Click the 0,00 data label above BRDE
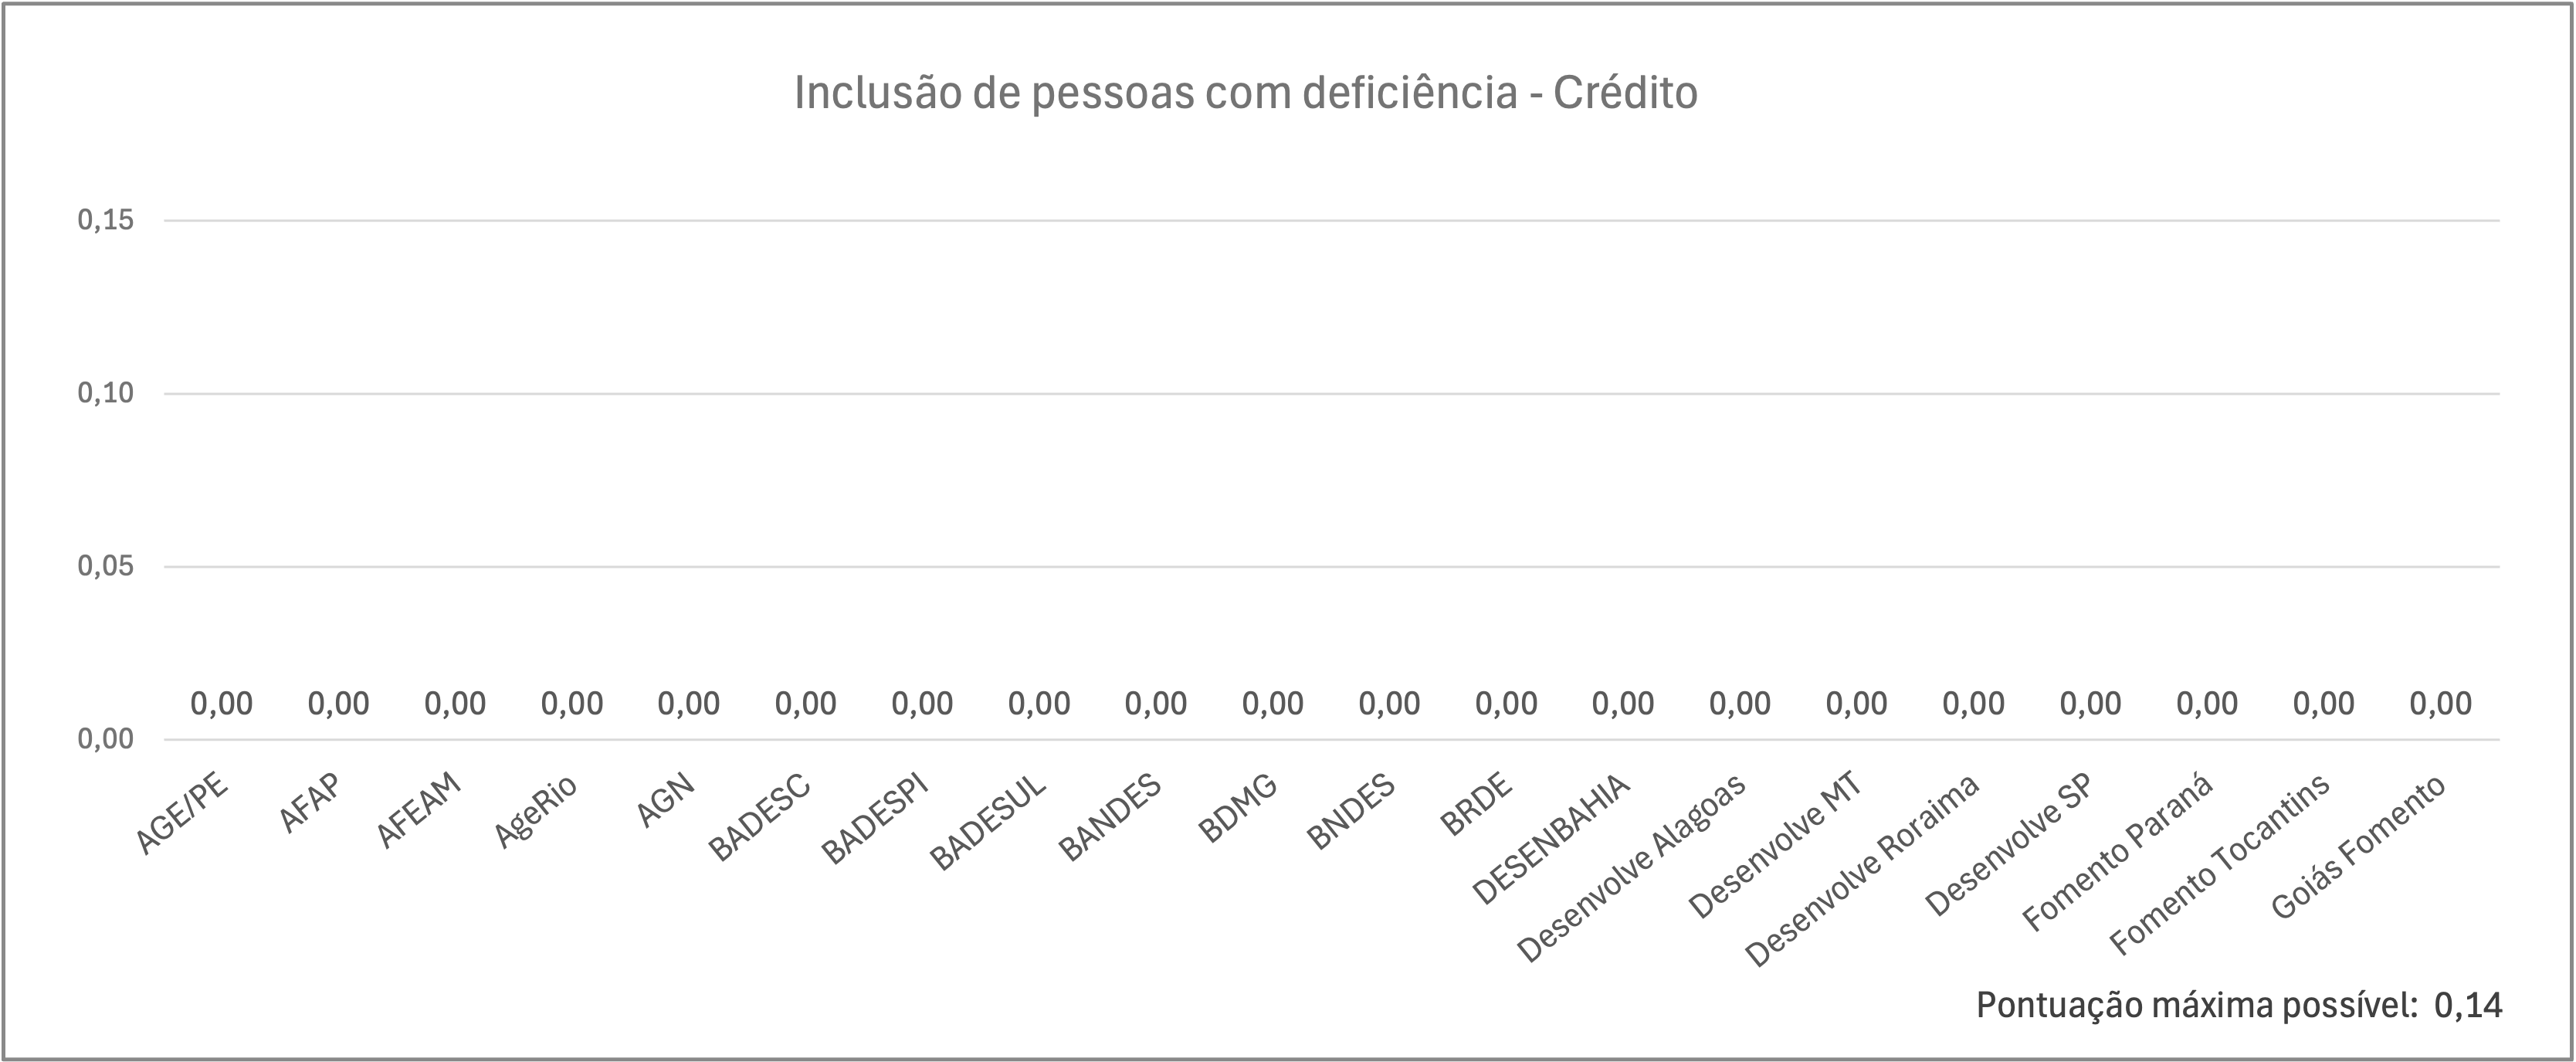 pyautogui.click(x=1506, y=704)
